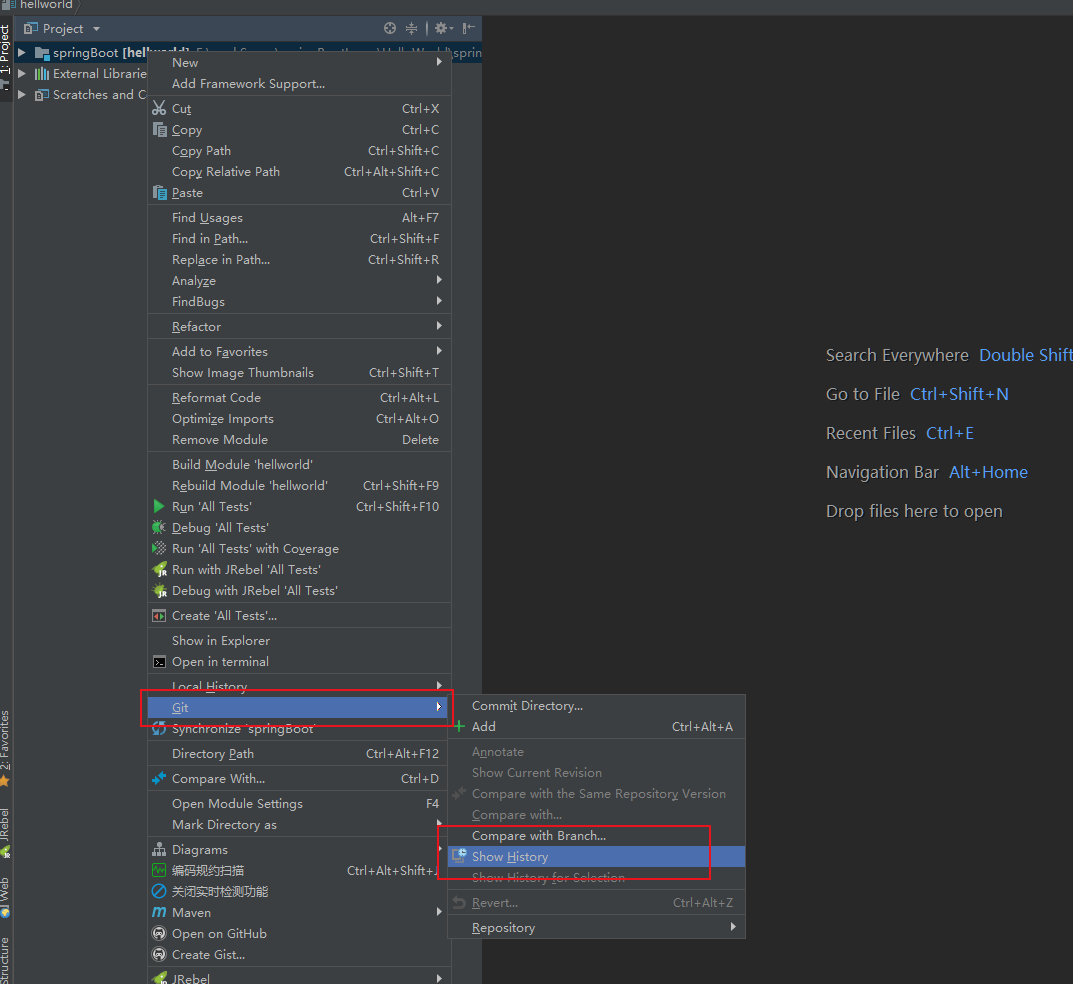
Task: Click the Maven 'm' icon
Action: pyautogui.click(x=159, y=912)
